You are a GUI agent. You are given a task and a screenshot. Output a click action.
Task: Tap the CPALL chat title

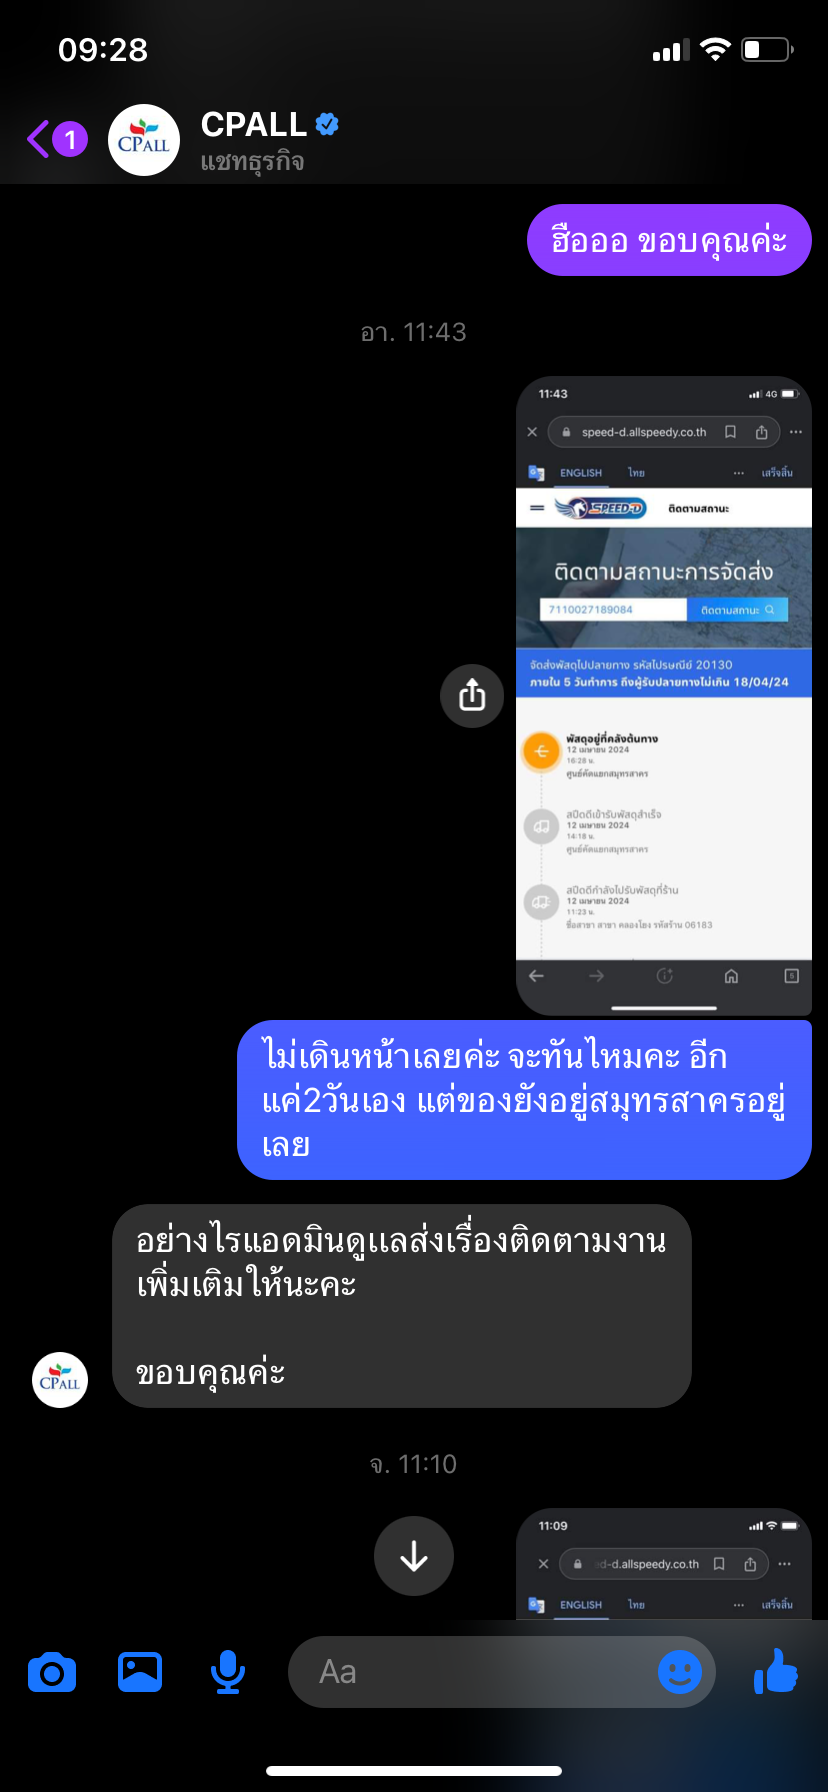click(x=253, y=124)
